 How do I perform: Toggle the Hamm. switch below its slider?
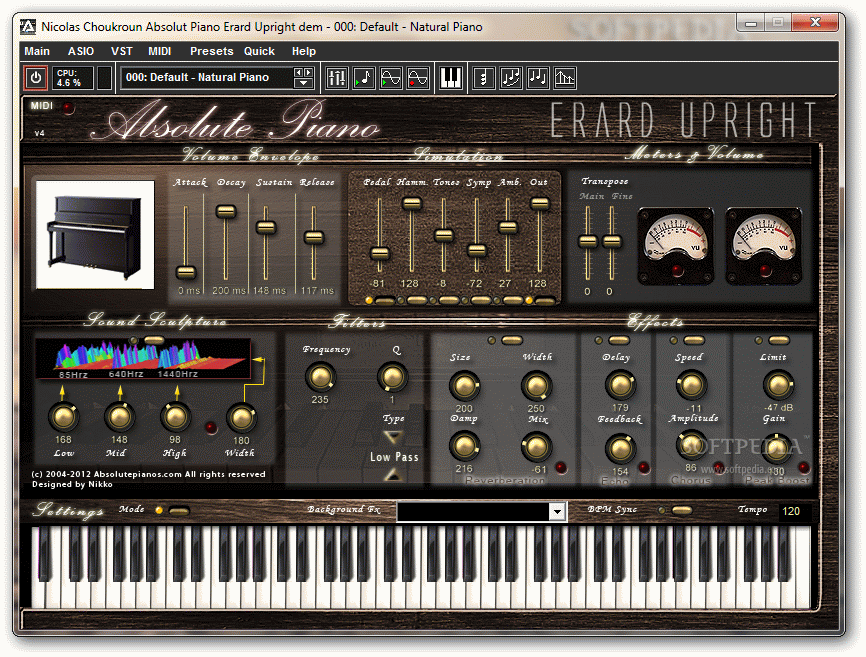(416, 301)
